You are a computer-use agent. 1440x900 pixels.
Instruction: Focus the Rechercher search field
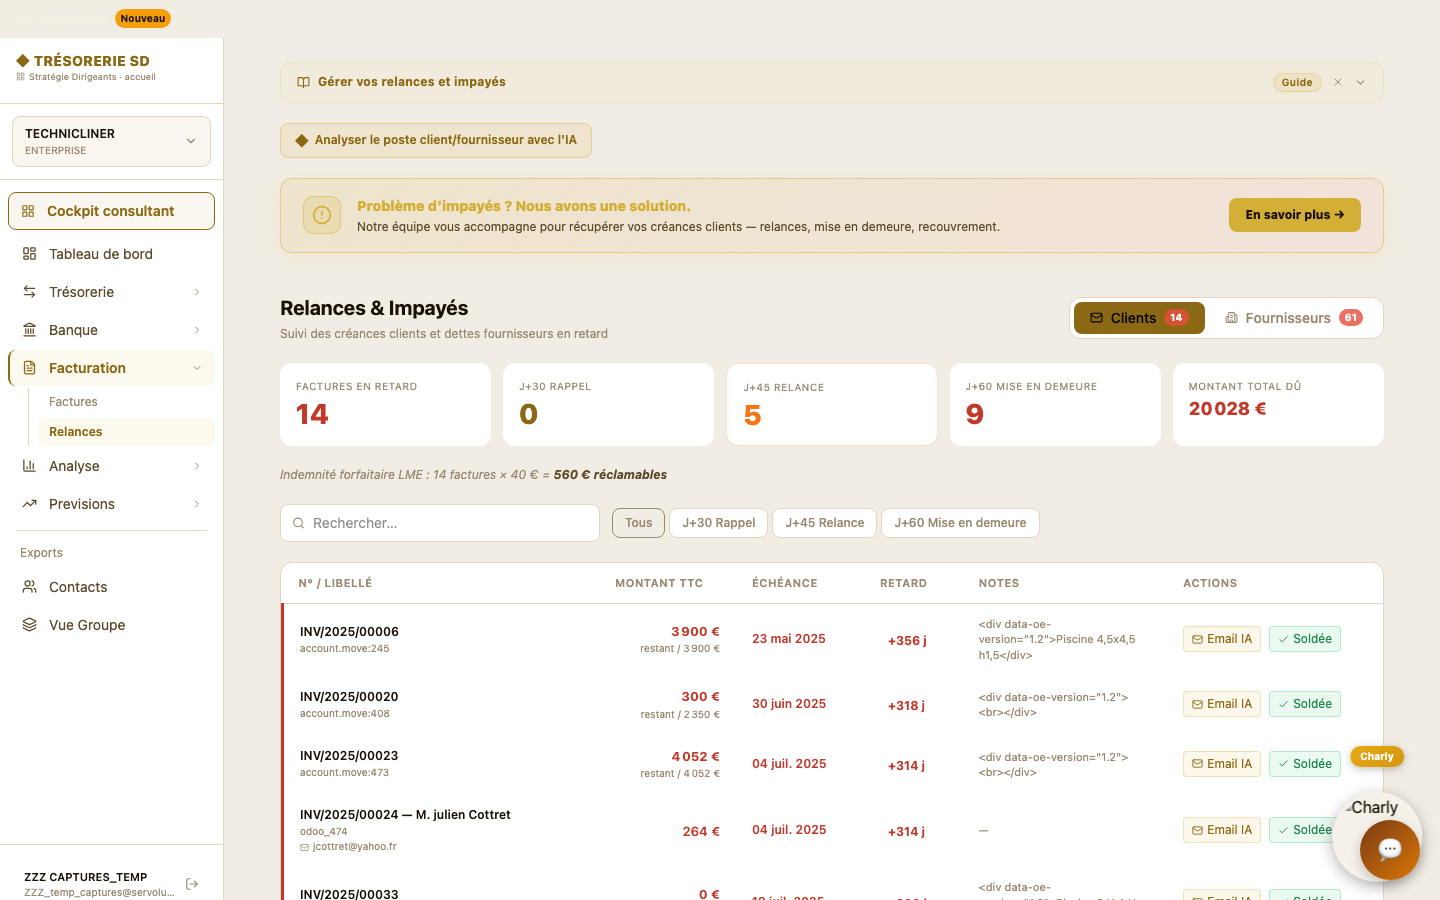tap(440, 523)
